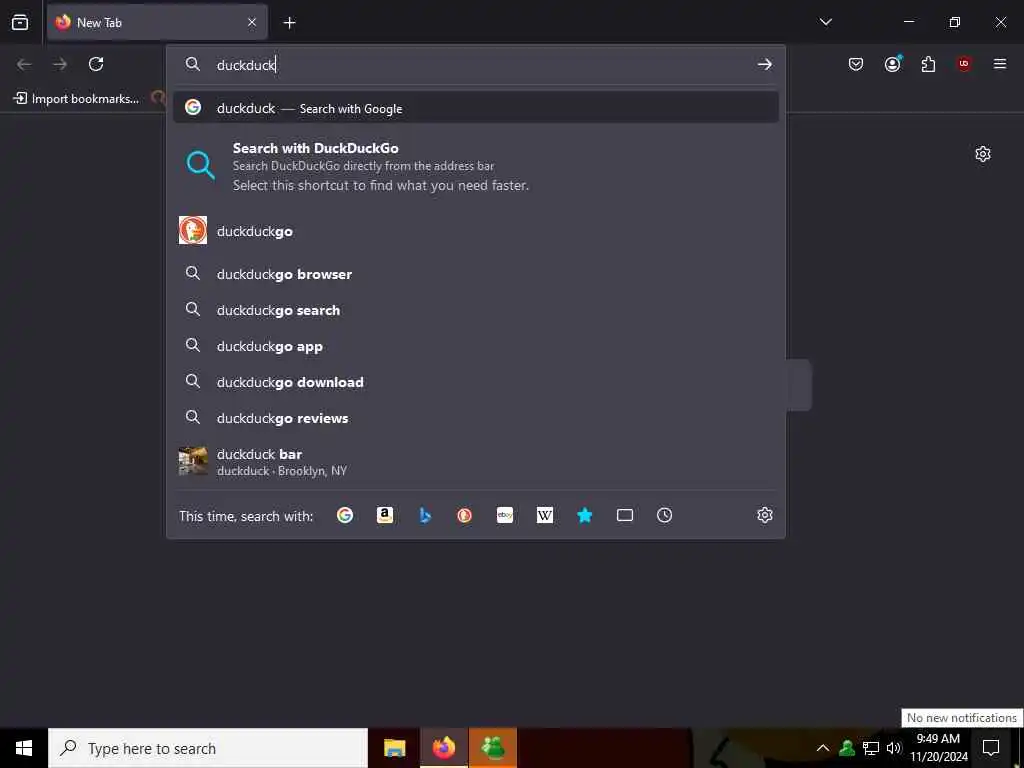
Task: Open the list all tabs chevron
Action: [x=825, y=22]
